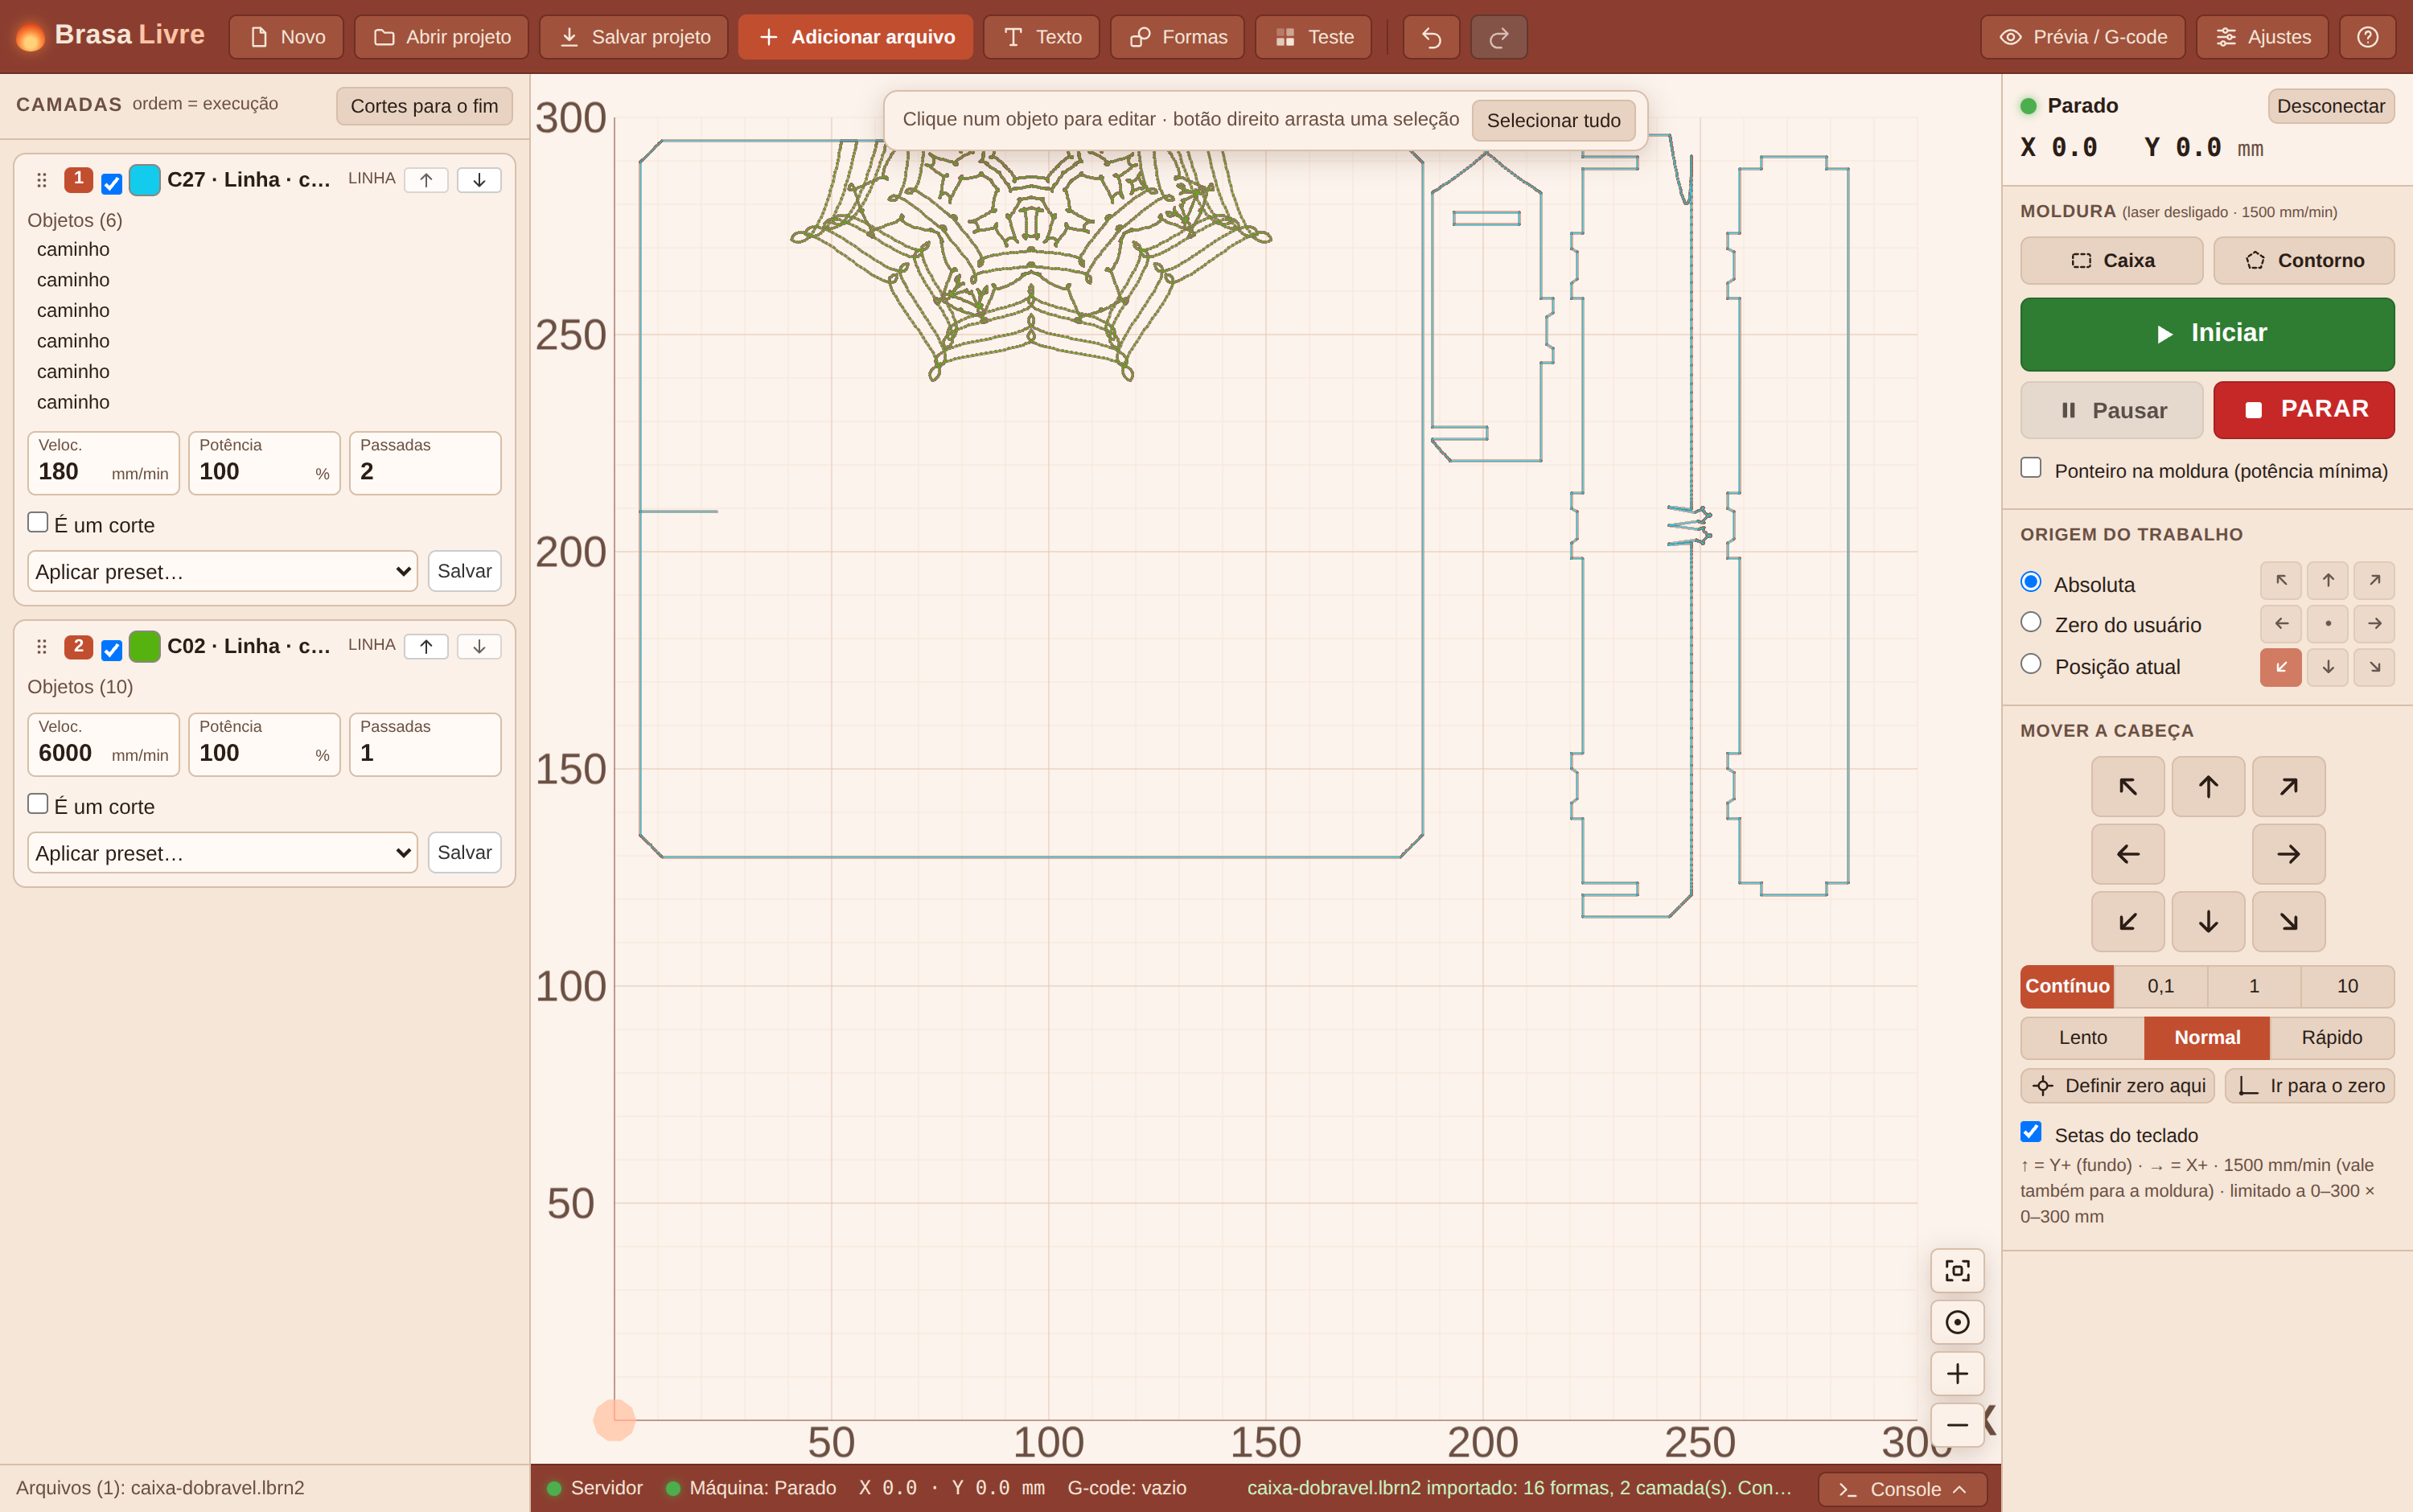The image size is (2413, 1512).
Task: Open 'Aplicar preset…' dropdown for layer C02
Action: (x=223, y=853)
